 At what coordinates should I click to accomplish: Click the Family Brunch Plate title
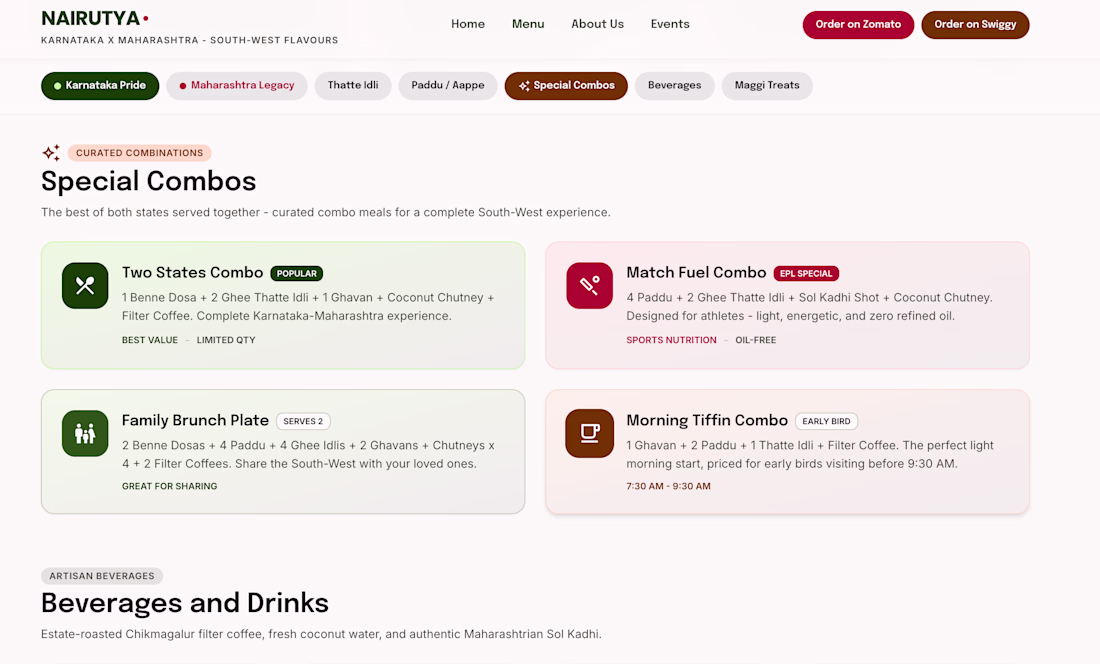pyautogui.click(x=195, y=421)
